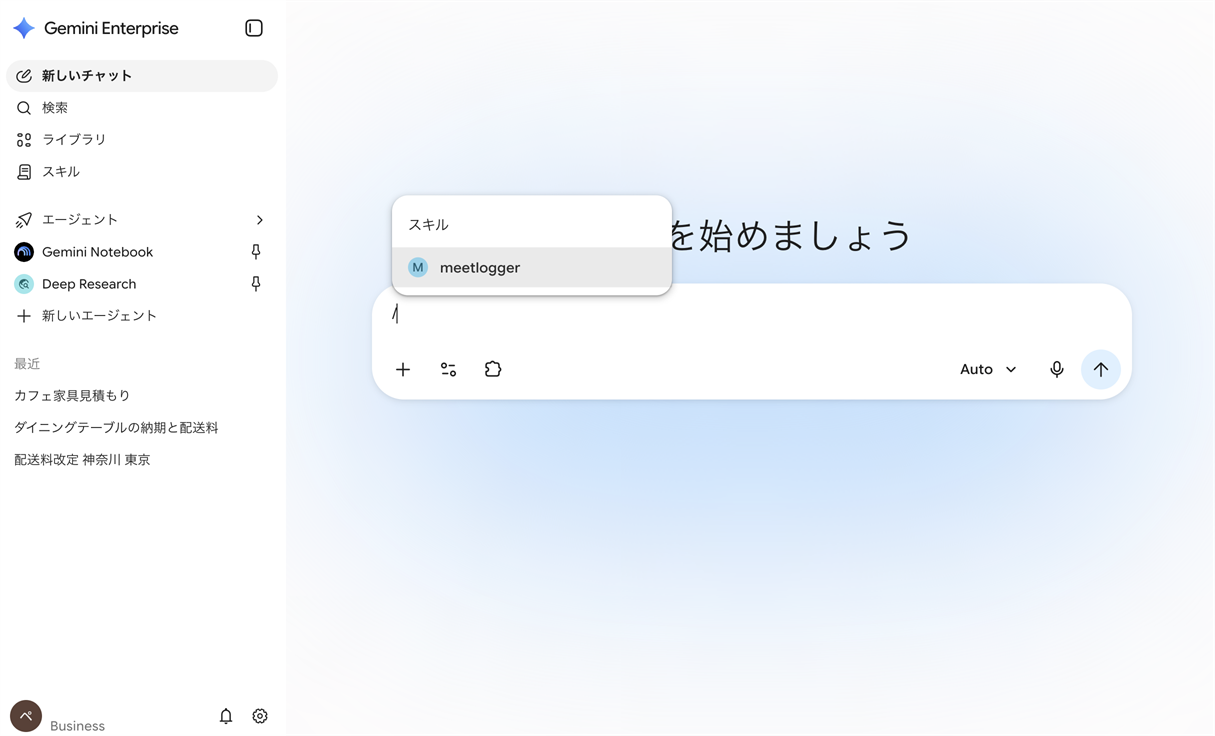Click the スキル header in the popup
The width and height of the screenshot is (1215, 736).
tap(428, 225)
